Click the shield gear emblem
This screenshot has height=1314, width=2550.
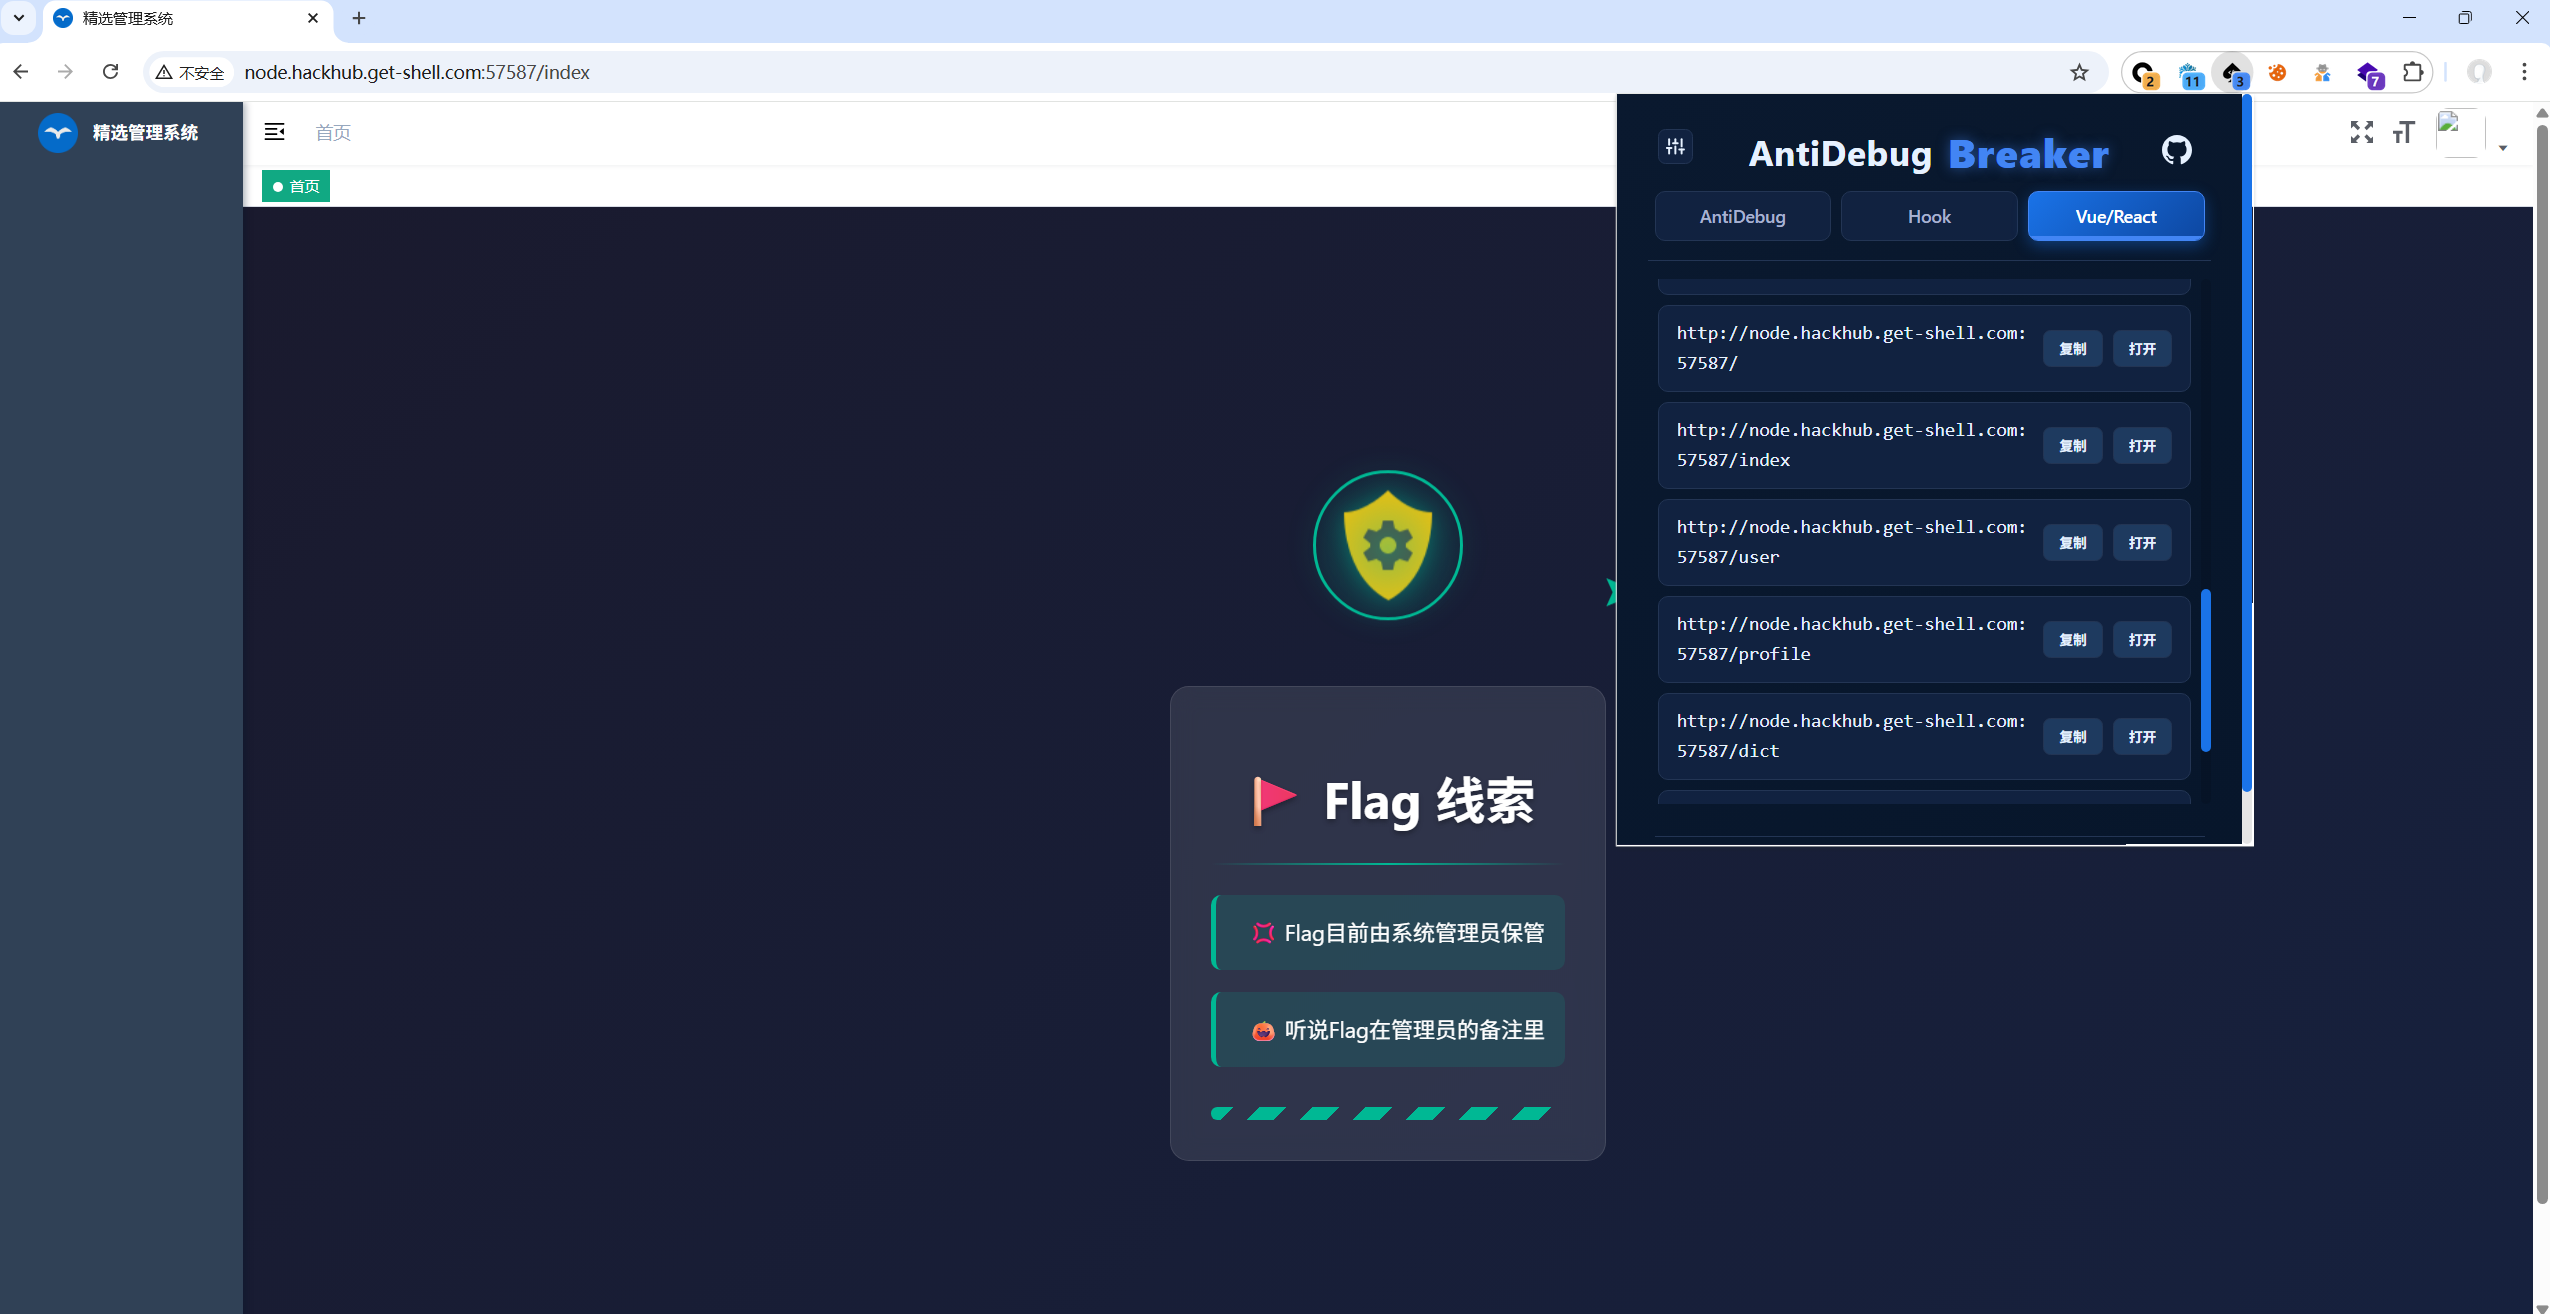coord(1387,545)
